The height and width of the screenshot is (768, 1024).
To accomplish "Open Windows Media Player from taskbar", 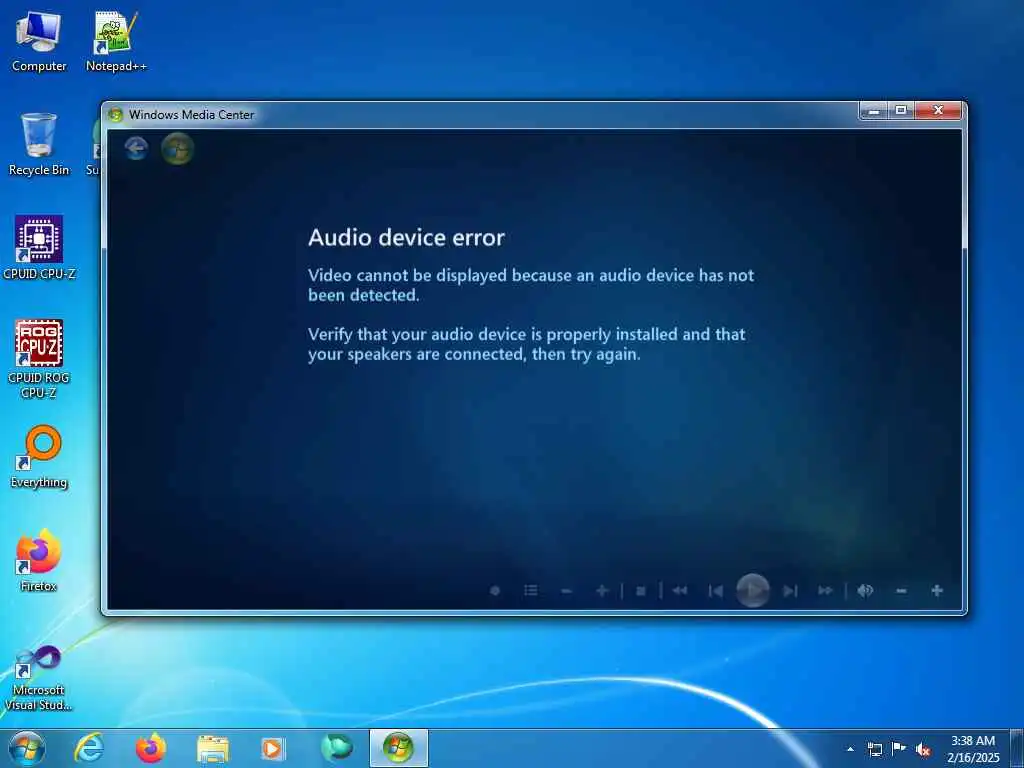I will point(273,748).
